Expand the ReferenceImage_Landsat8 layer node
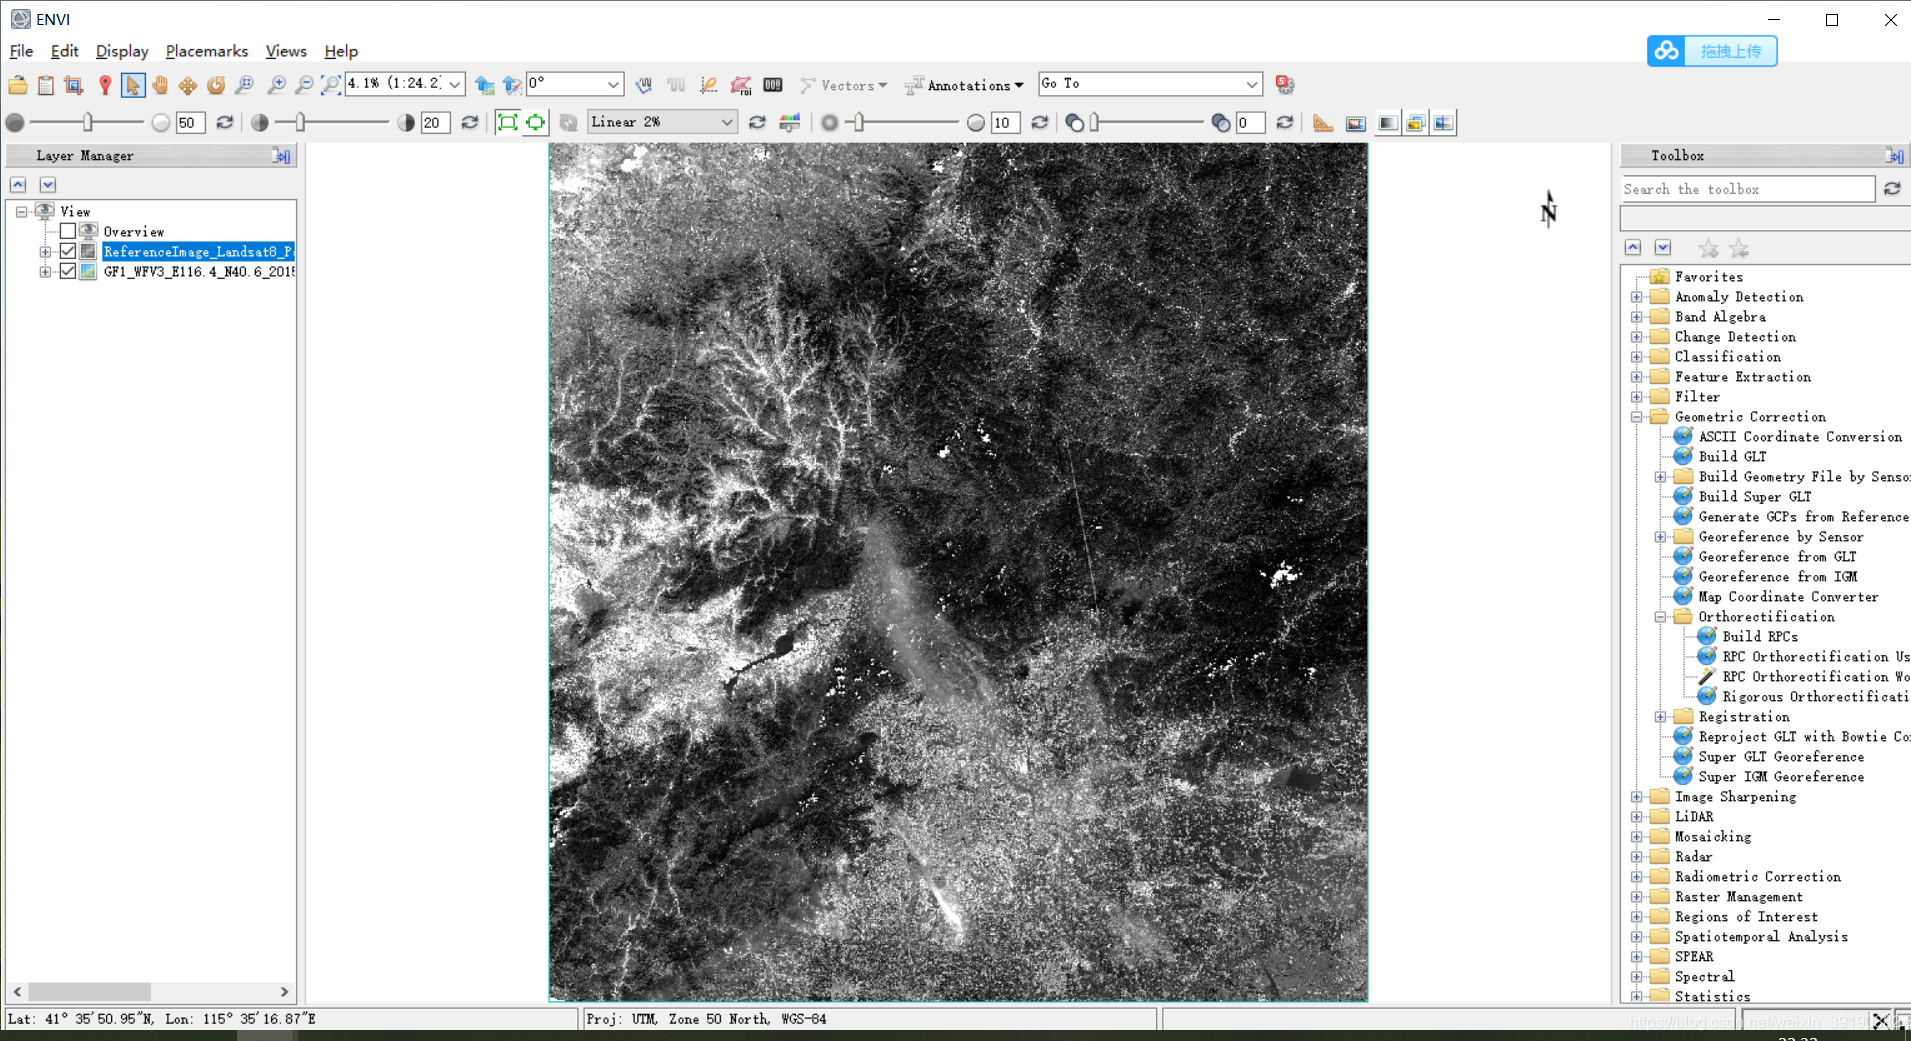 click(x=45, y=251)
